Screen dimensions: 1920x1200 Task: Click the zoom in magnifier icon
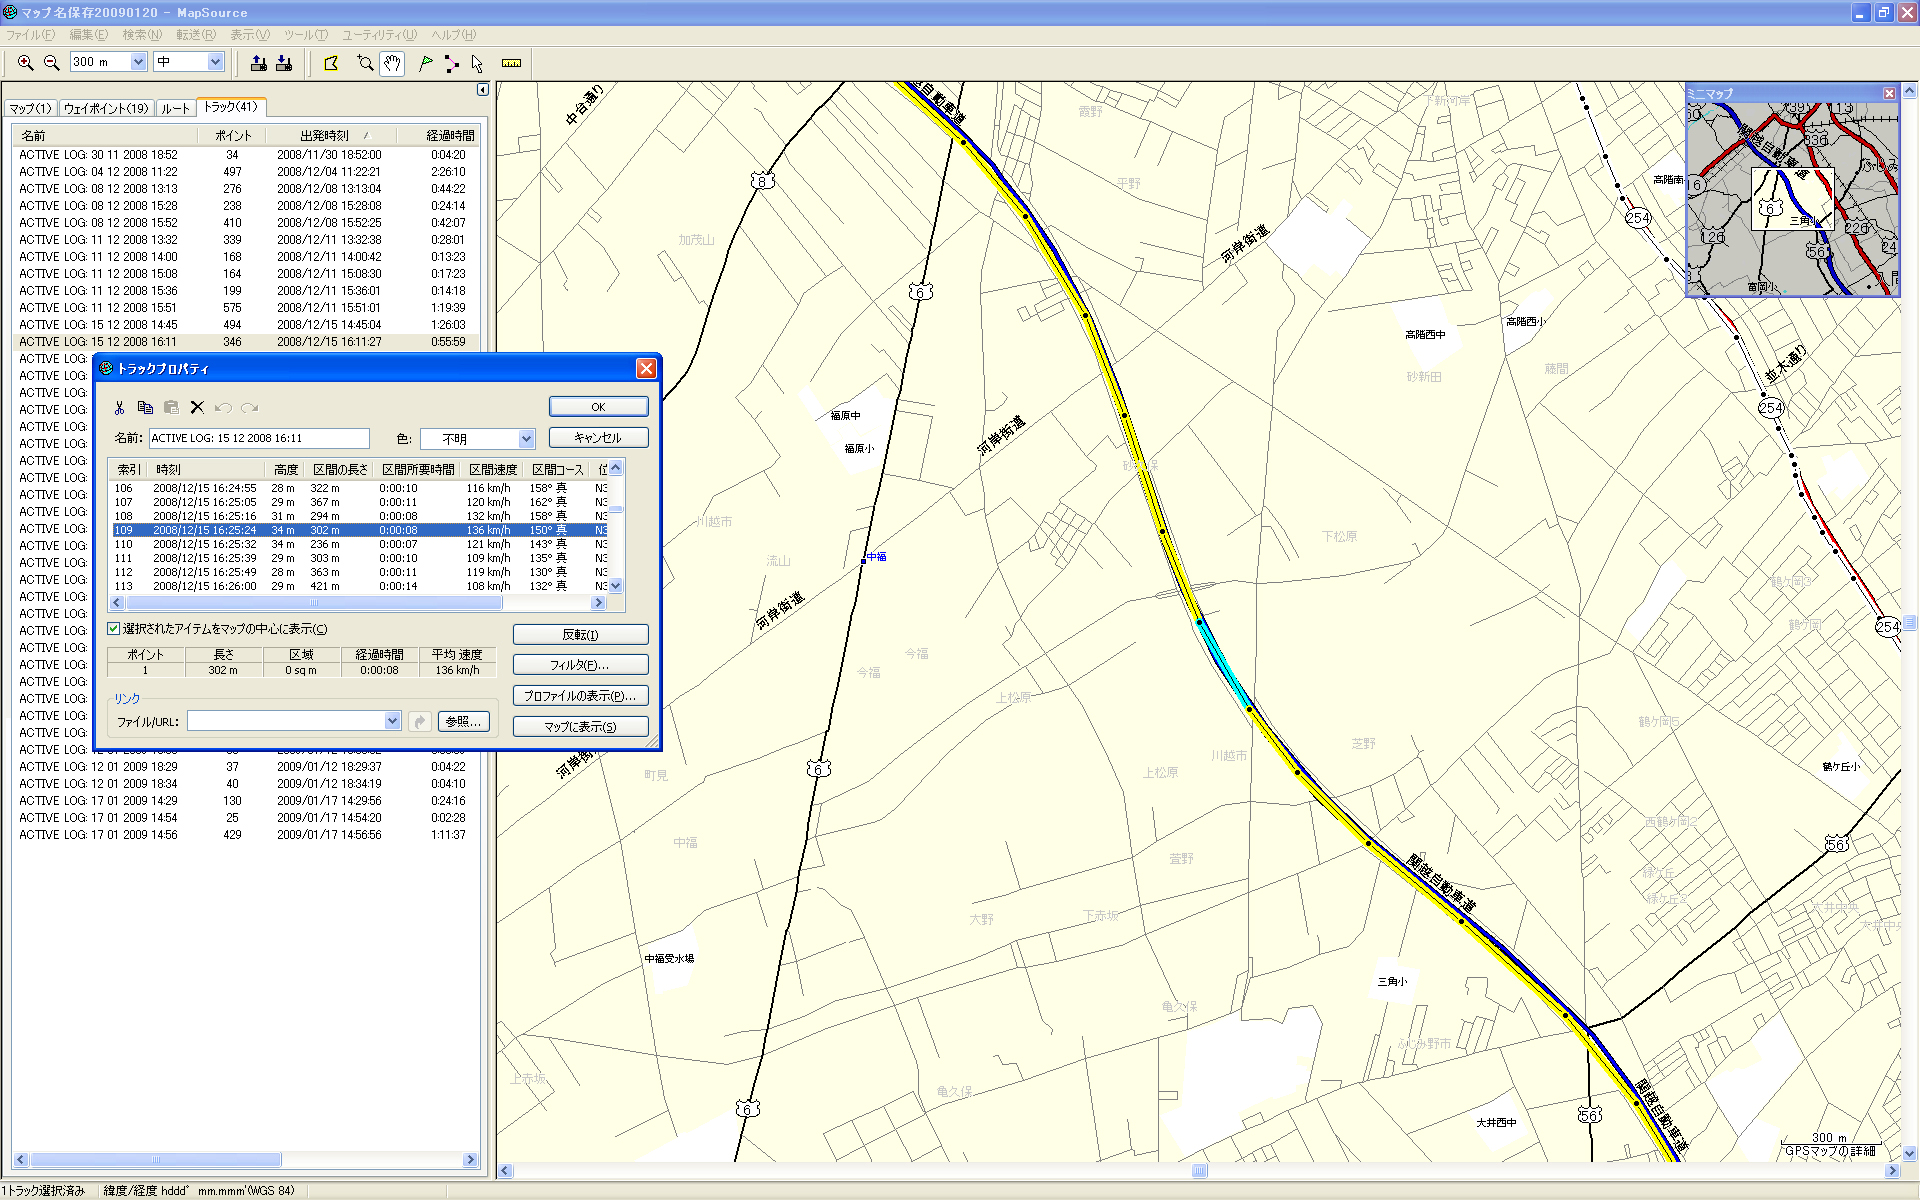tap(26, 63)
